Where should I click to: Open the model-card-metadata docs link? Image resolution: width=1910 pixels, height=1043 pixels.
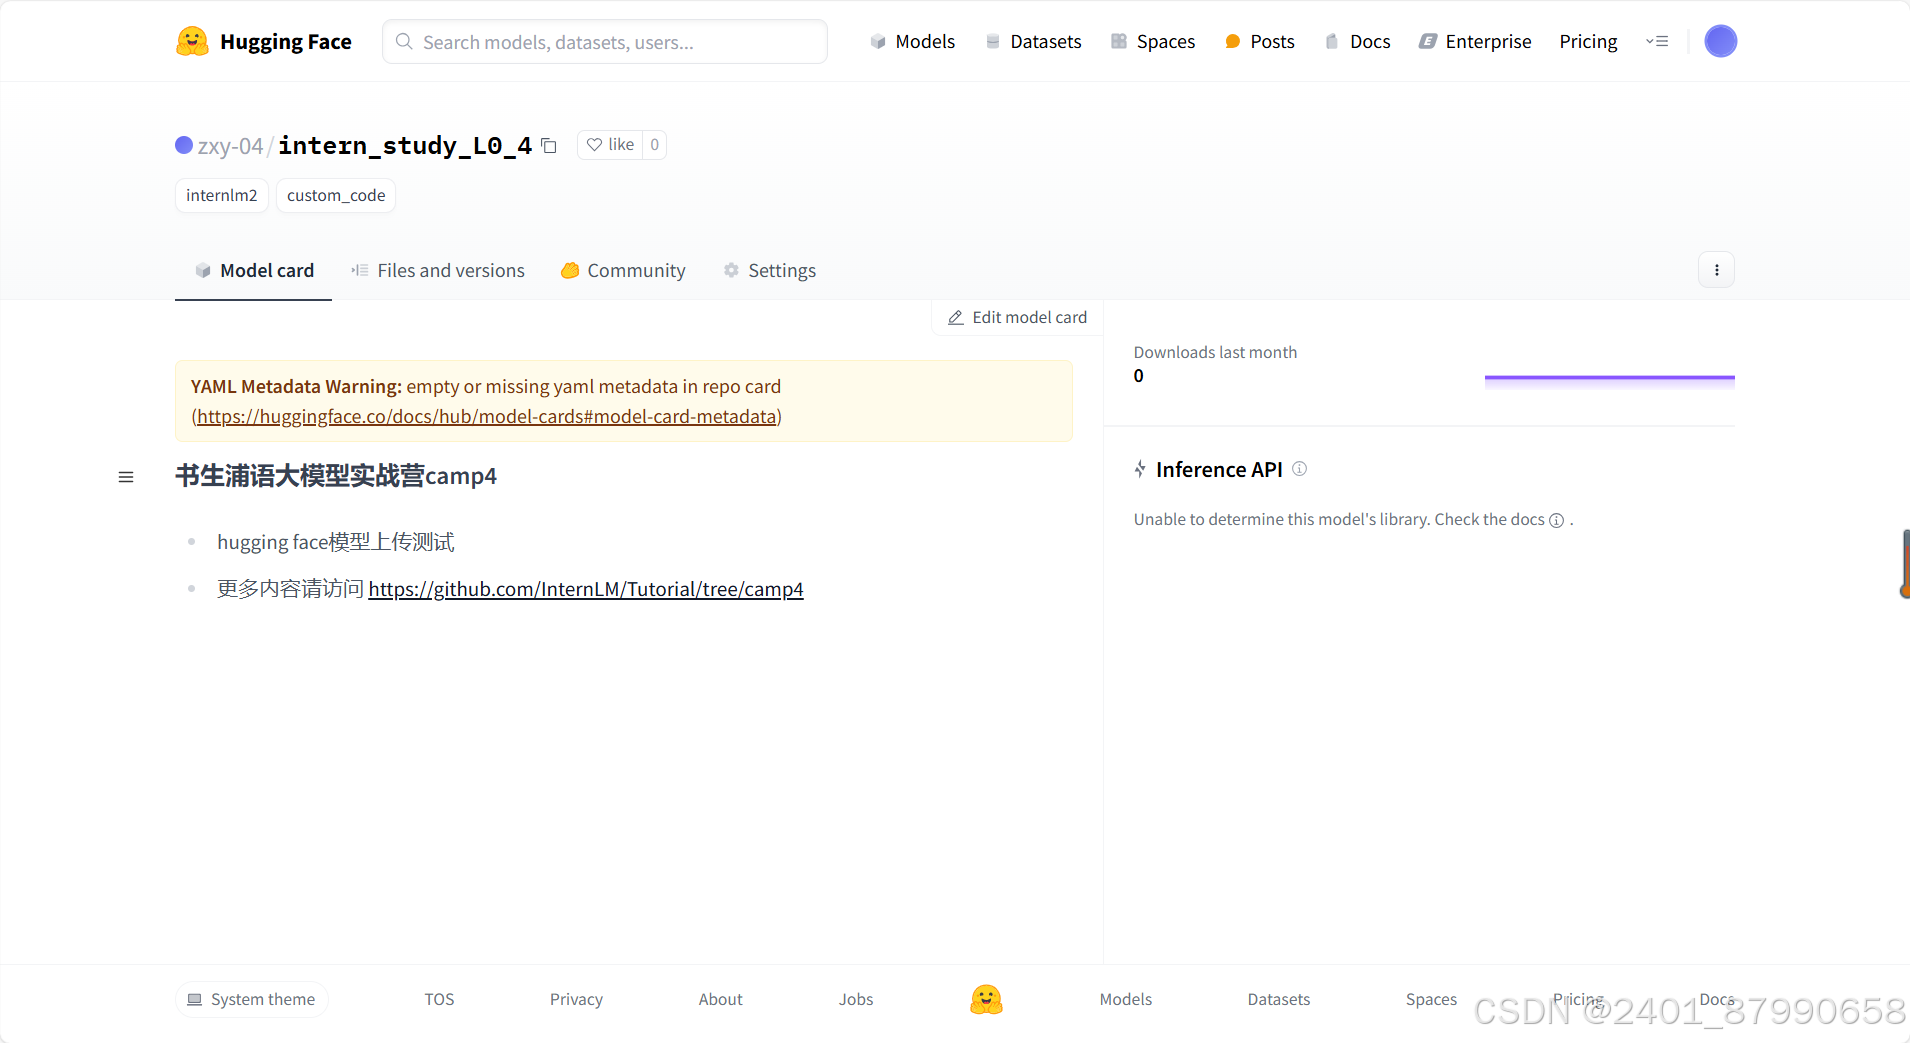pyautogui.click(x=487, y=416)
